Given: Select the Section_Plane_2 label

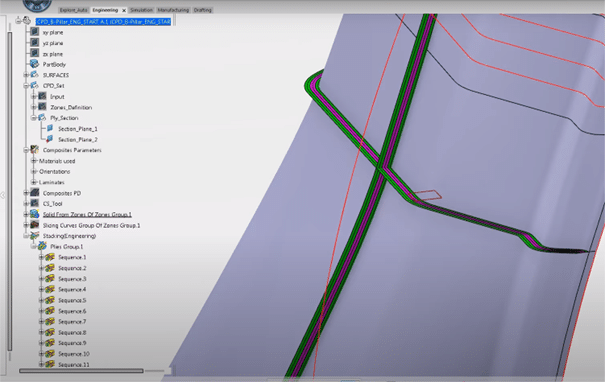Looking at the screenshot, I should click(78, 139).
